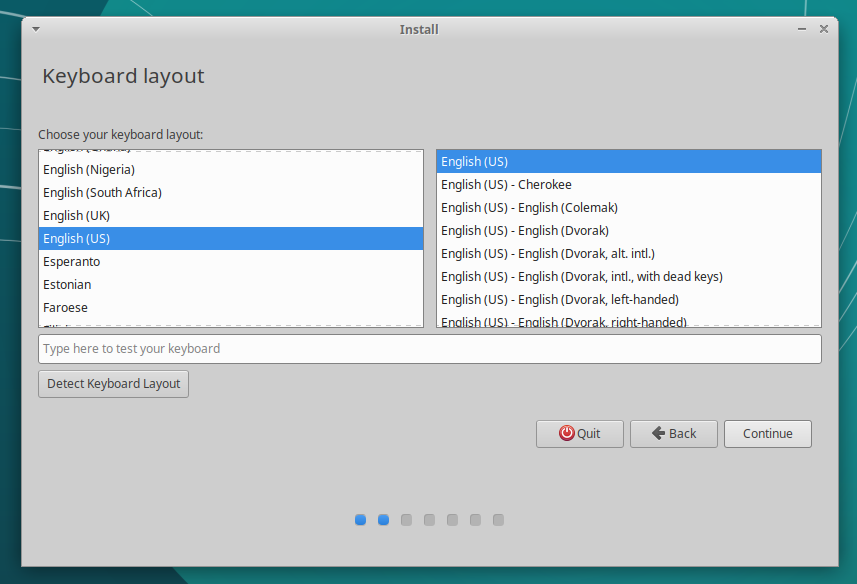Choose English (US) - Cherokee variant
The height and width of the screenshot is (584, 857).
click(x=629, y=185)
